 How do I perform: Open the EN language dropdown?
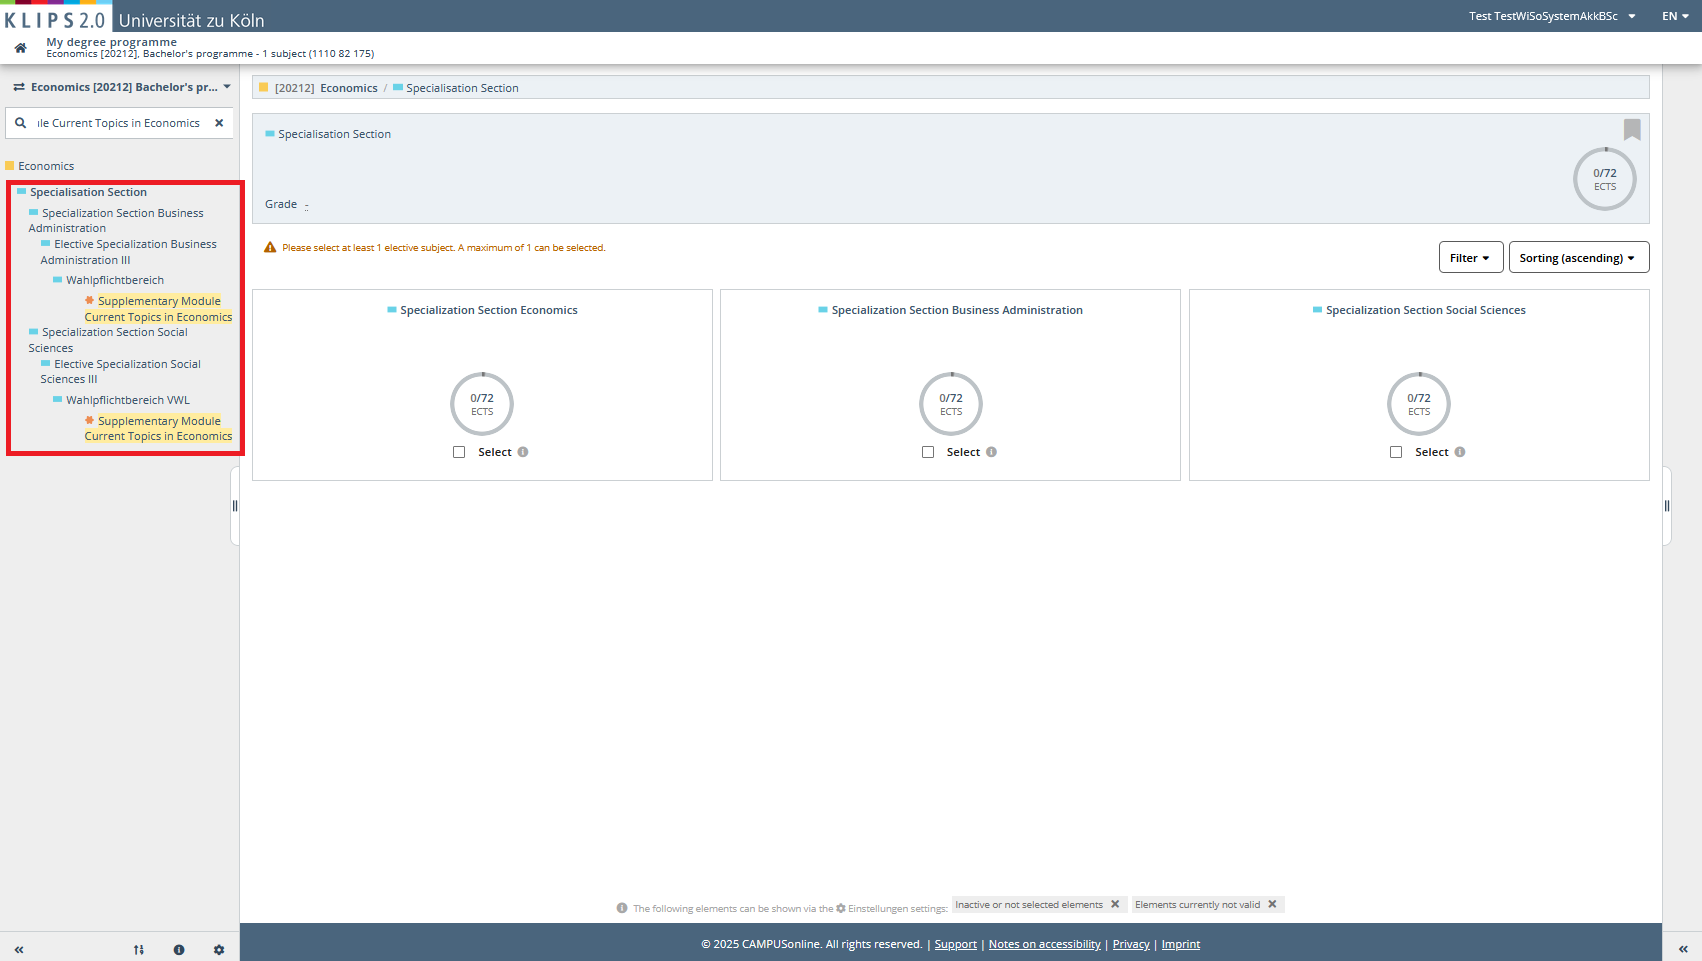pyautogui.click(x=1675, y=16)
